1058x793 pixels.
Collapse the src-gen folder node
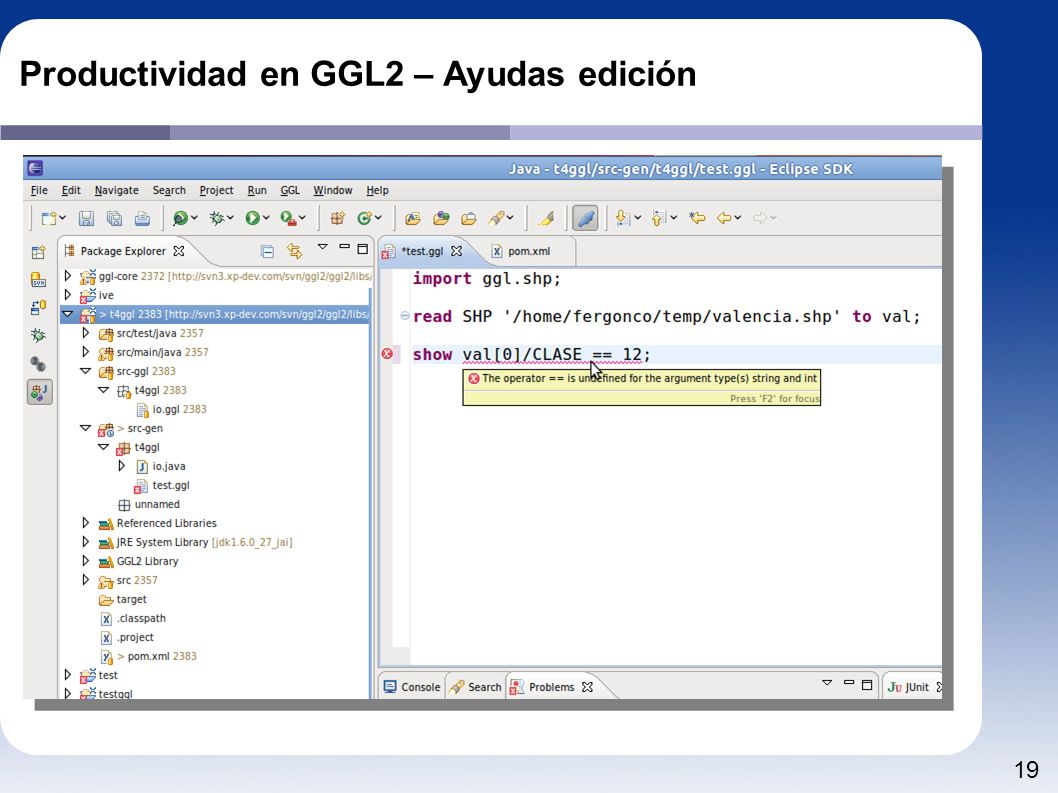coord(86,427)
